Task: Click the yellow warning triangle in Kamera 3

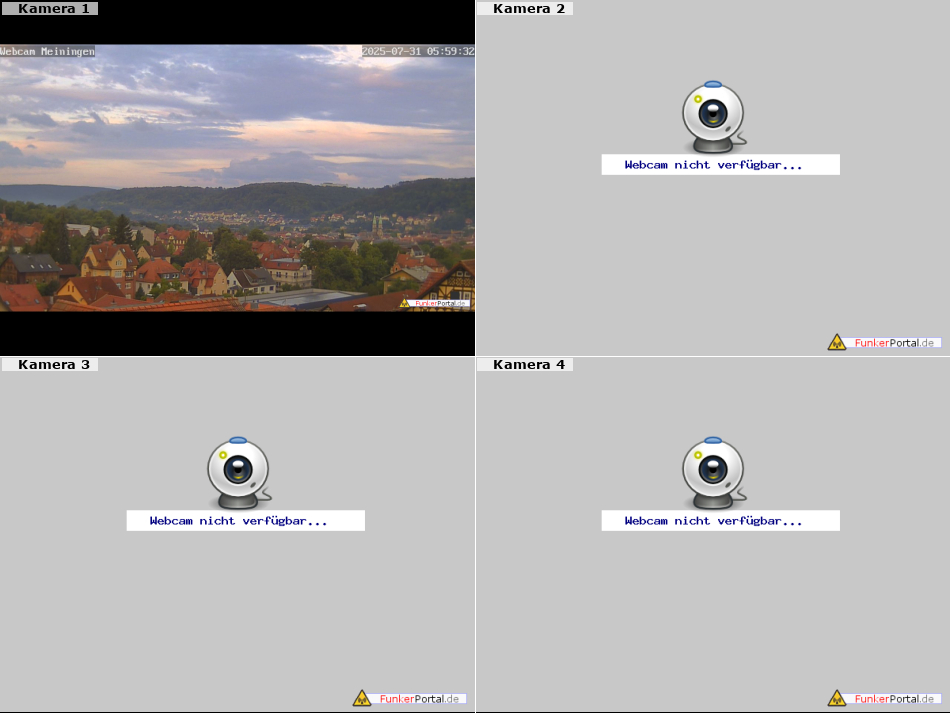Action: (362, 698)
